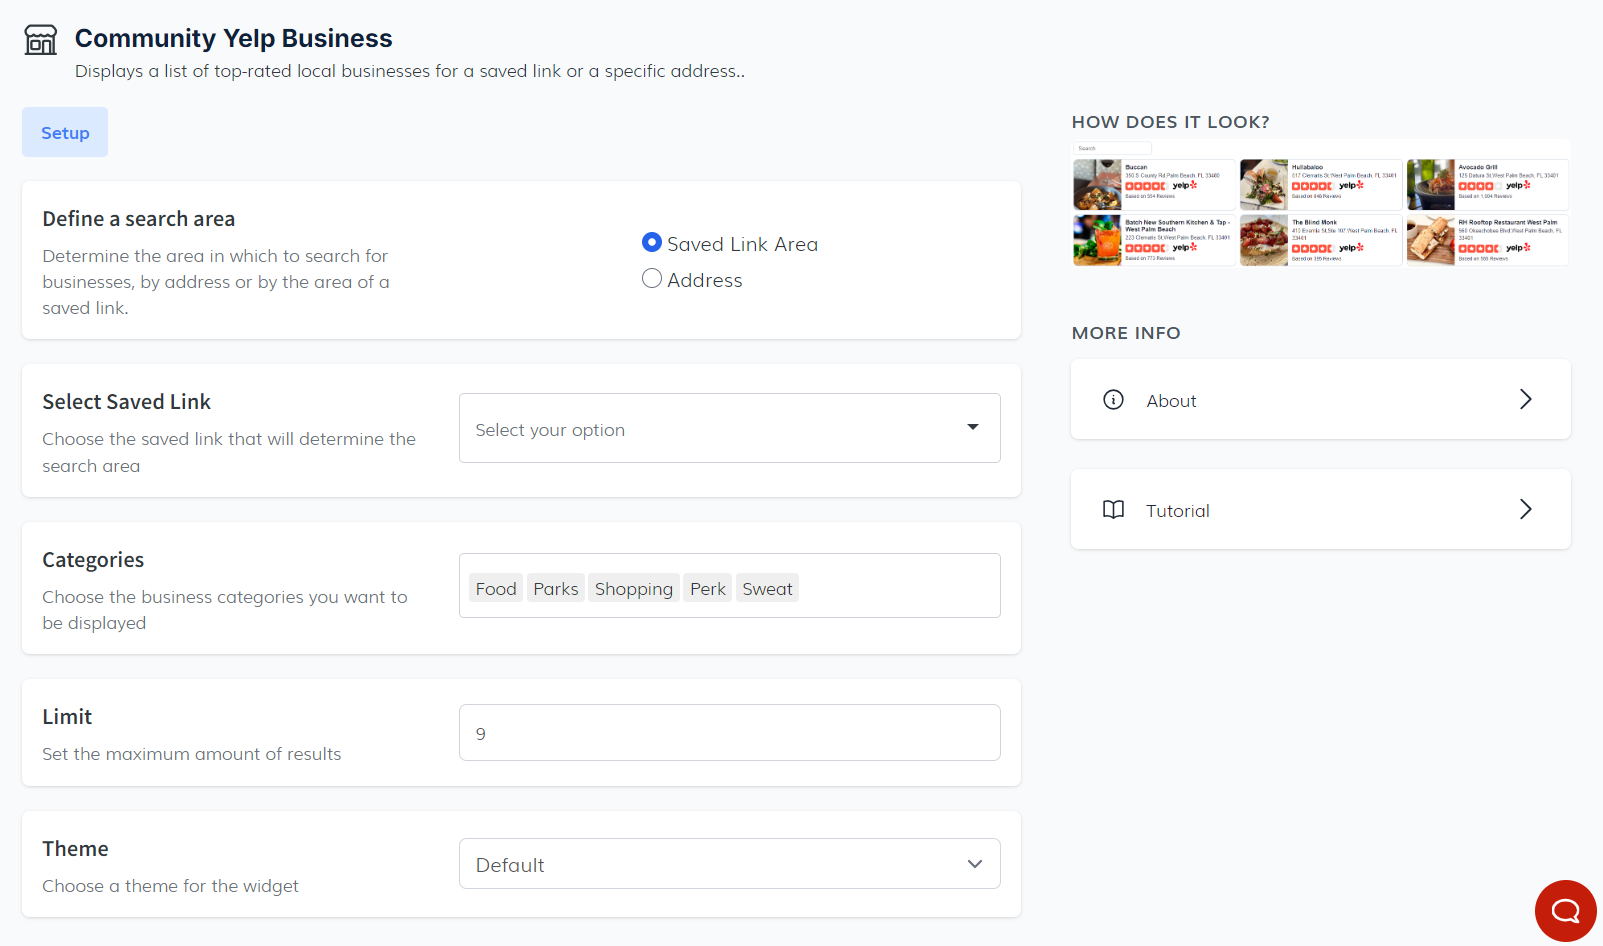
Task: Switch to the Setup tab
Action: (65, 133)
